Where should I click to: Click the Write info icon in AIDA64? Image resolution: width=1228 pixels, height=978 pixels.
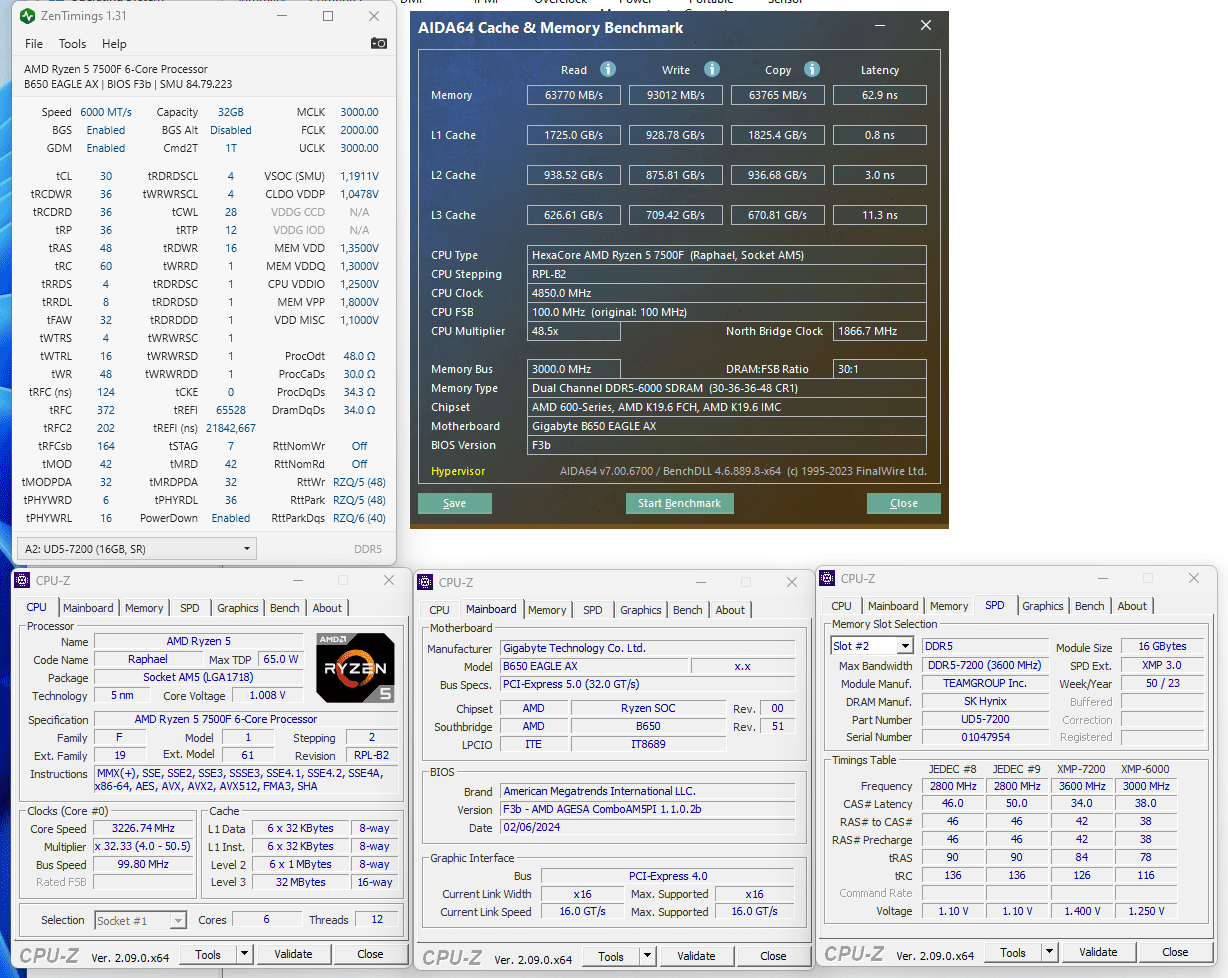coord(711,69)
